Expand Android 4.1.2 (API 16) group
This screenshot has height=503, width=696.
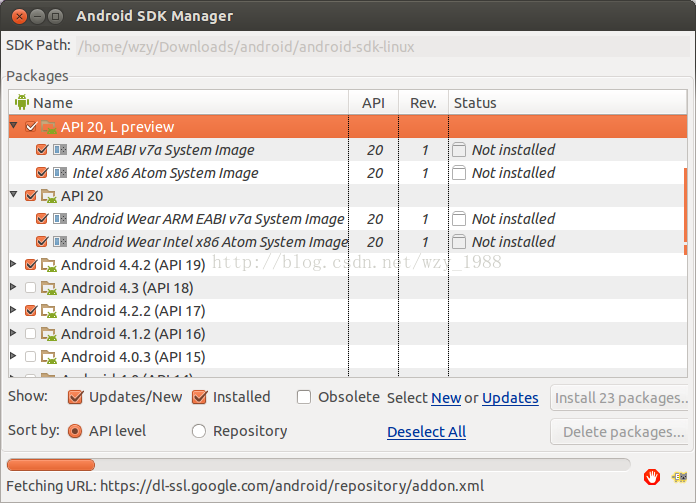(x=13, y=333)
